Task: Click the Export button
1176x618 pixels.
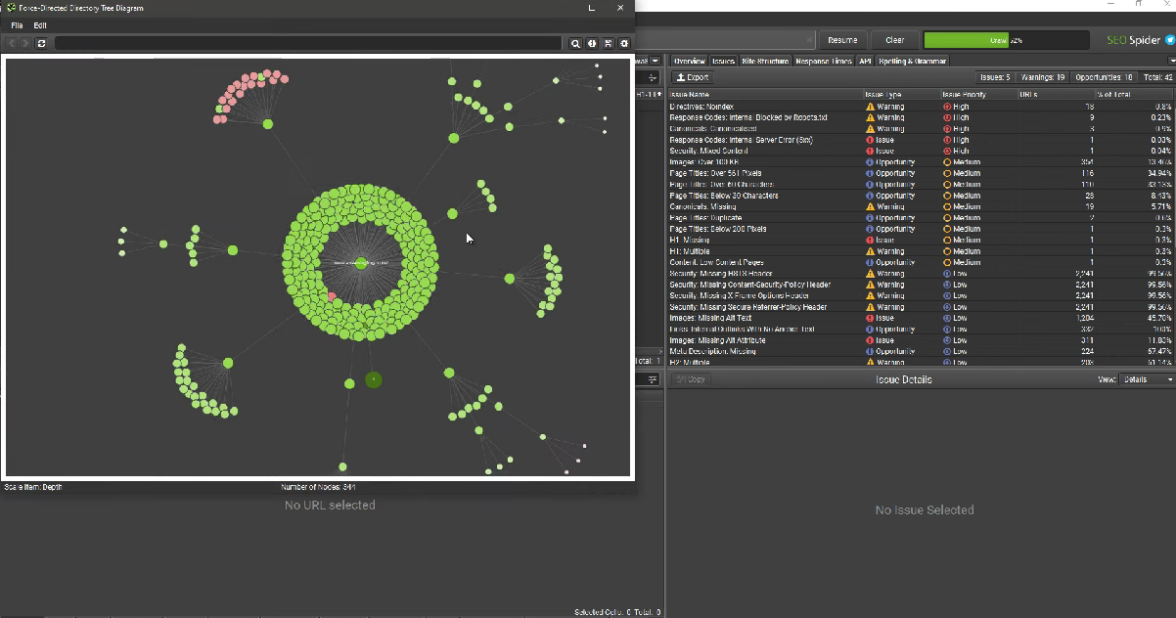Action: point(692,77)
